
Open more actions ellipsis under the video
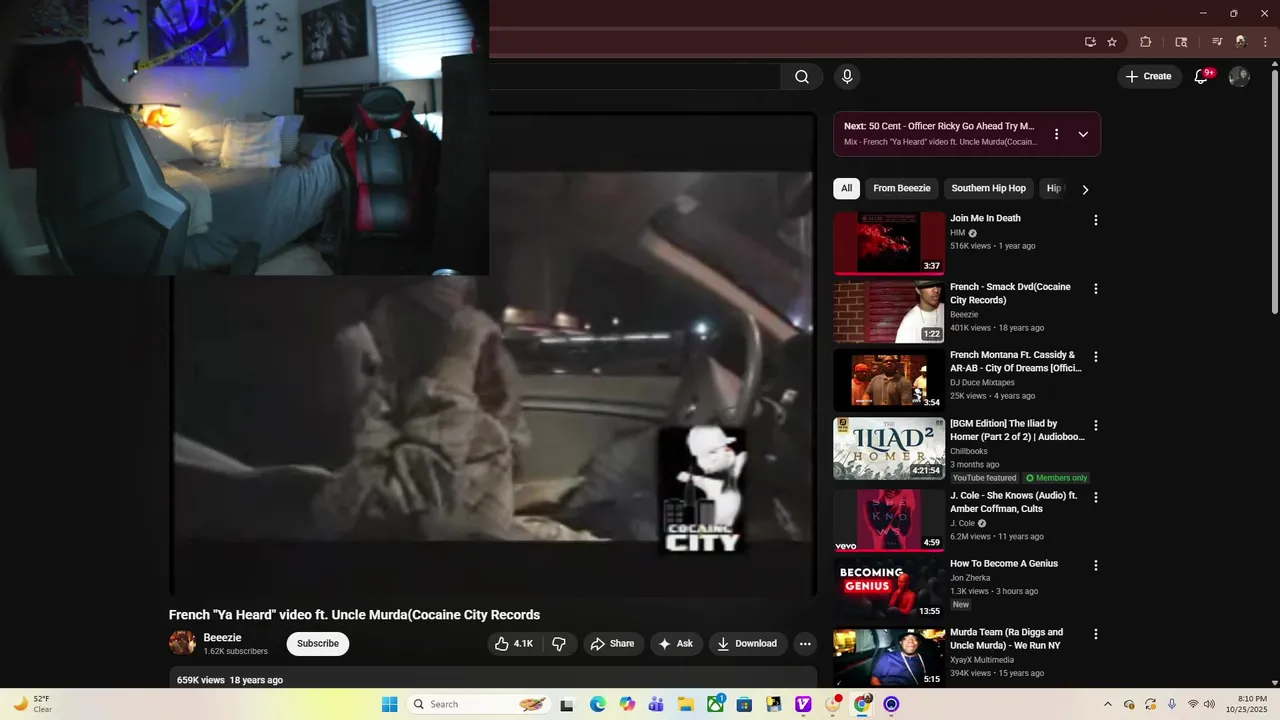(x=805, y=644)
